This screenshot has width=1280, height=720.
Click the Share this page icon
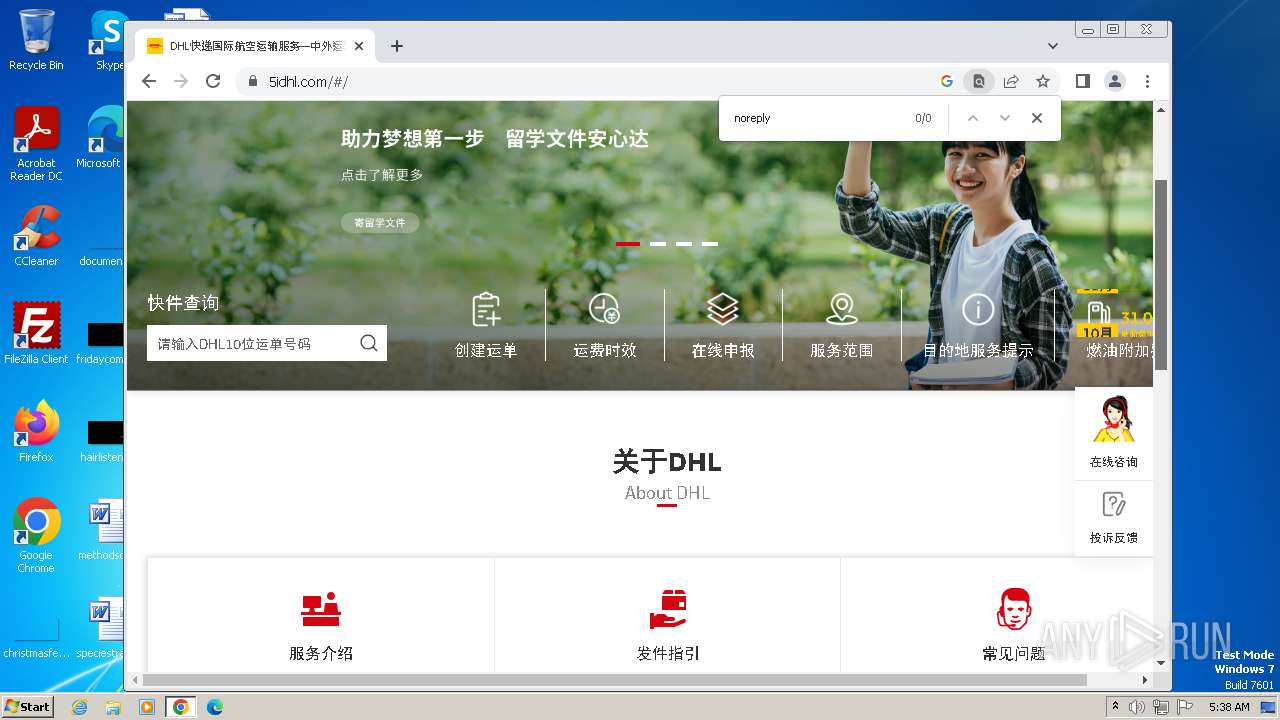pos(1011,81)
